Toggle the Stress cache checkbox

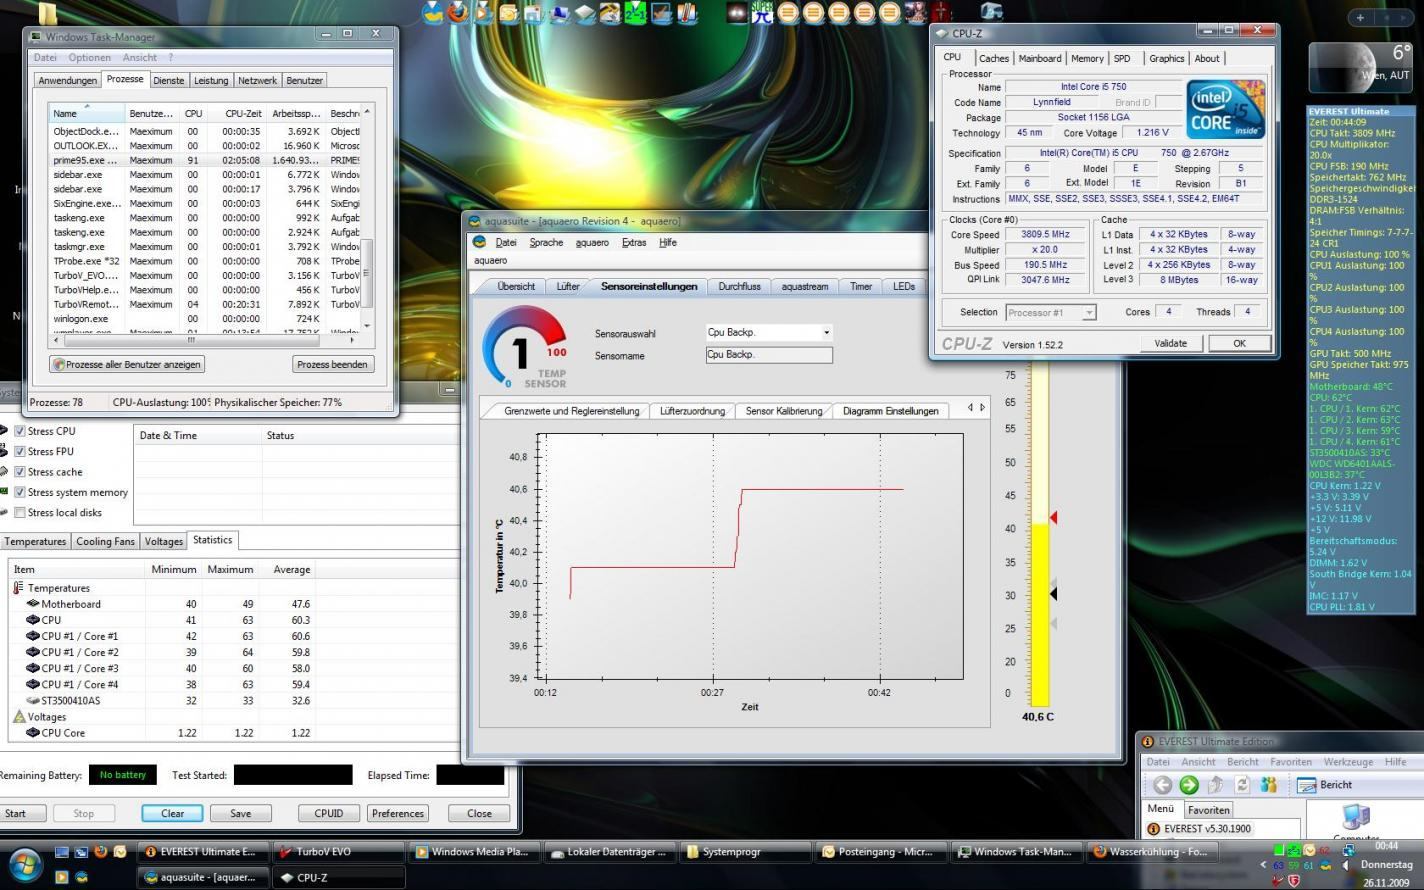point(20,472)
